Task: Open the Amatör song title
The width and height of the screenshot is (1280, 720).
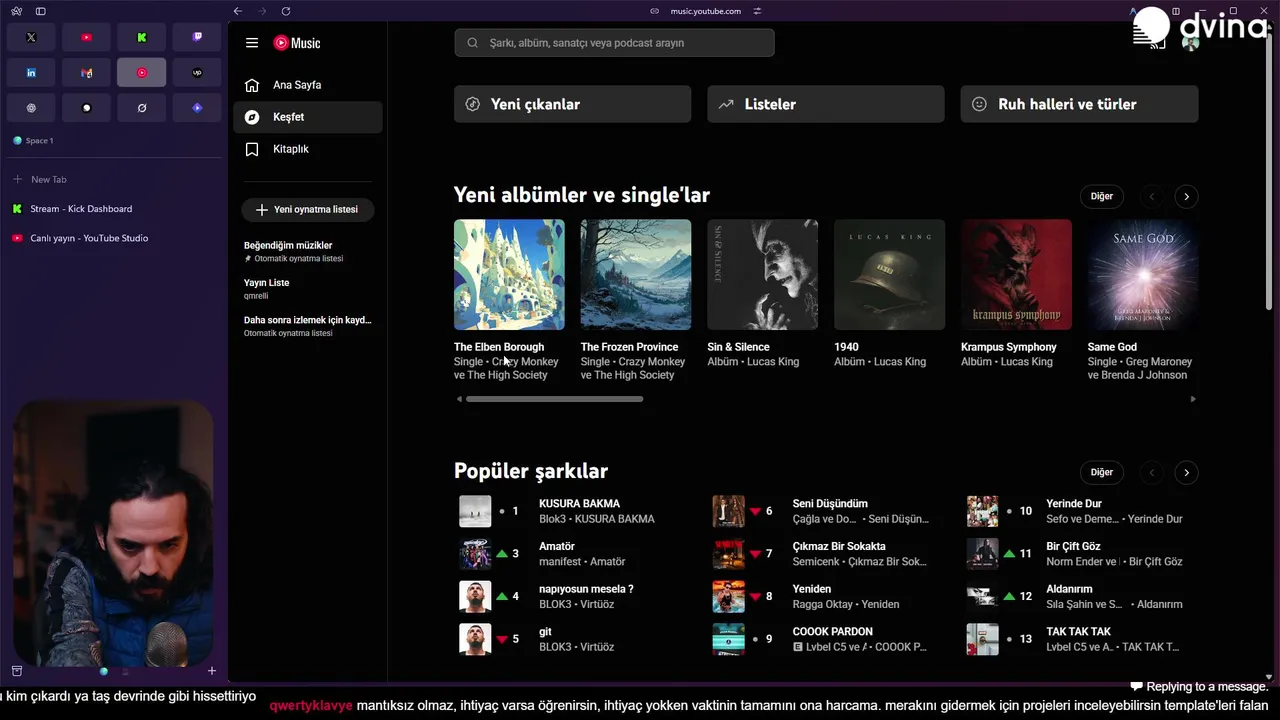Action: pyautogui.click(x=557, y=546)
